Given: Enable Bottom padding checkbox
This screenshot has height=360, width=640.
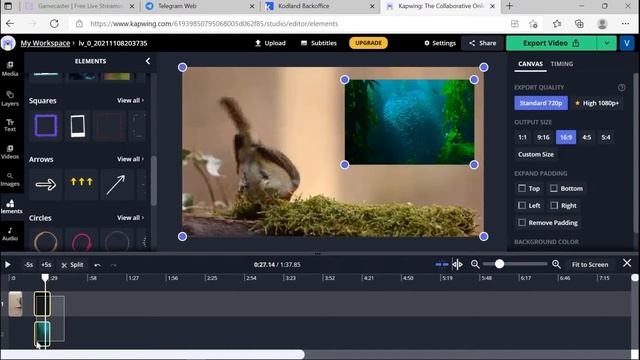Looking at the screenshot, I should click(x=554, y=188).
